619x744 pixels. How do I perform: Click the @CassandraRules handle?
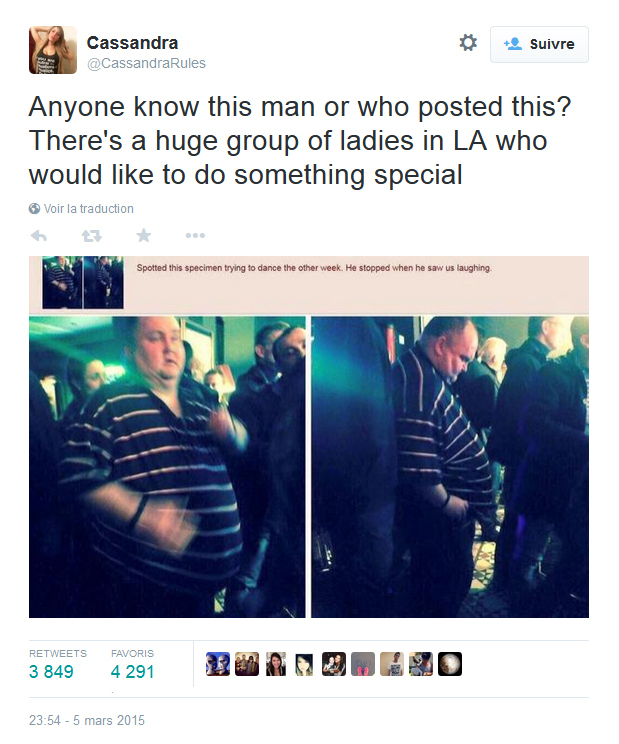(x=146, y=63)
